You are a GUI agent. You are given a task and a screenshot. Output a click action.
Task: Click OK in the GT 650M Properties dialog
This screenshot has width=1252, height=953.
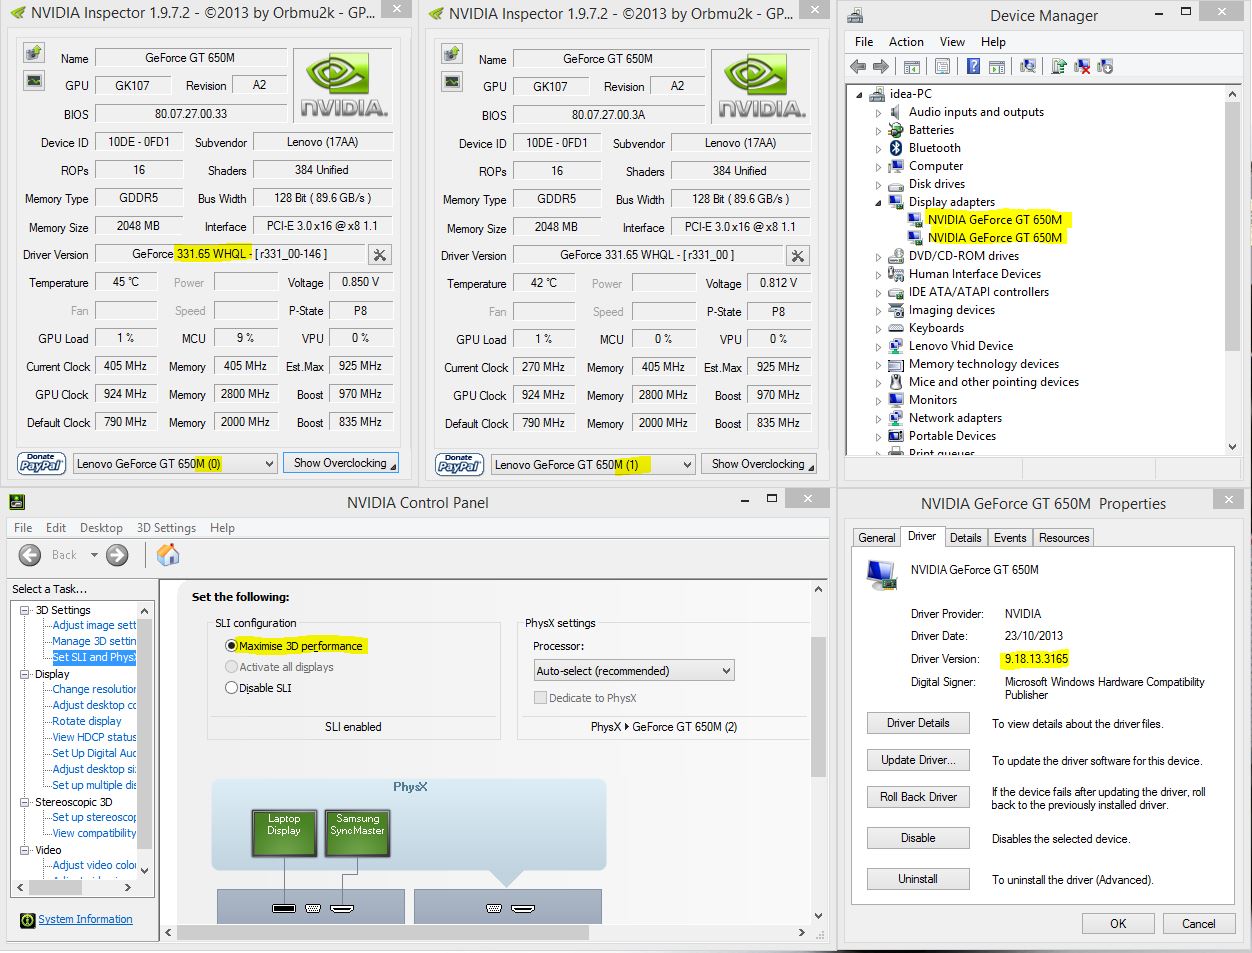1118,923
